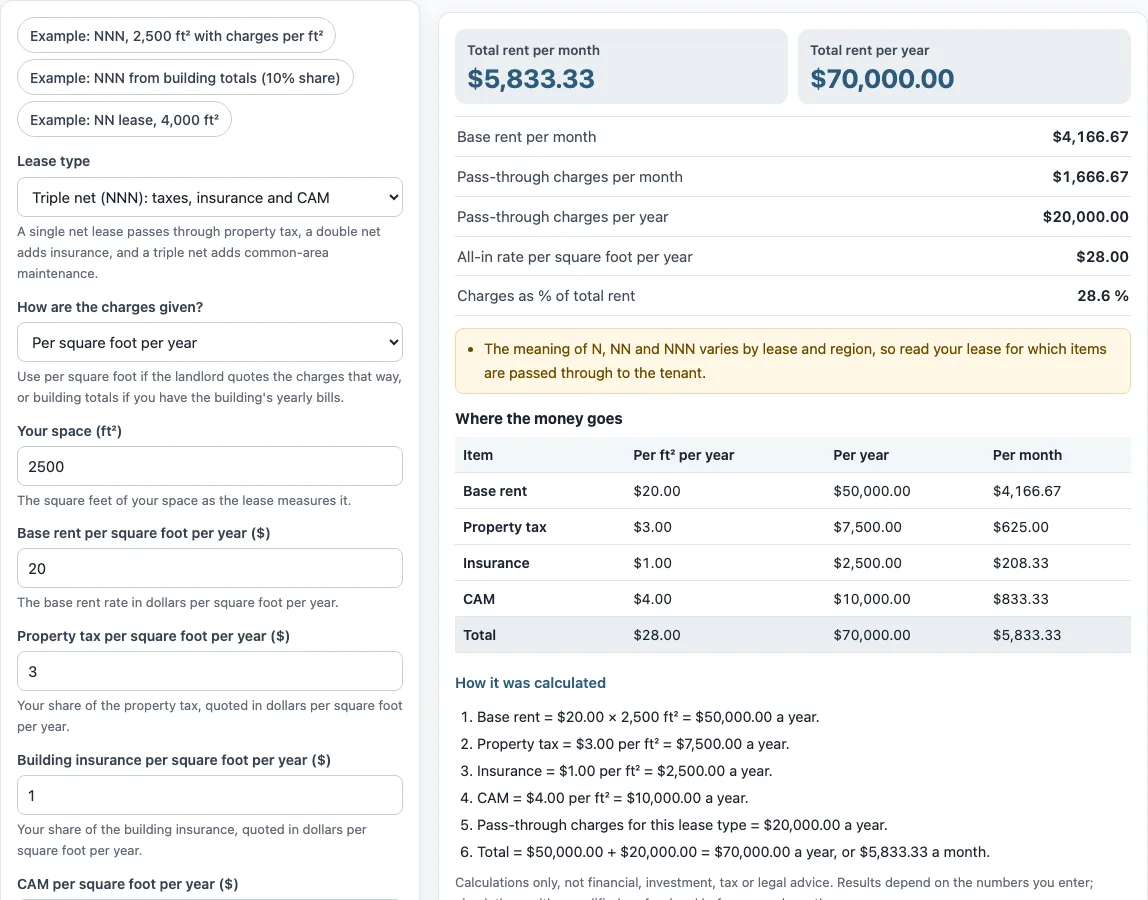Open the Lease type dropdown
Viewport: 1148px width, 900px height.
point(210,197)
